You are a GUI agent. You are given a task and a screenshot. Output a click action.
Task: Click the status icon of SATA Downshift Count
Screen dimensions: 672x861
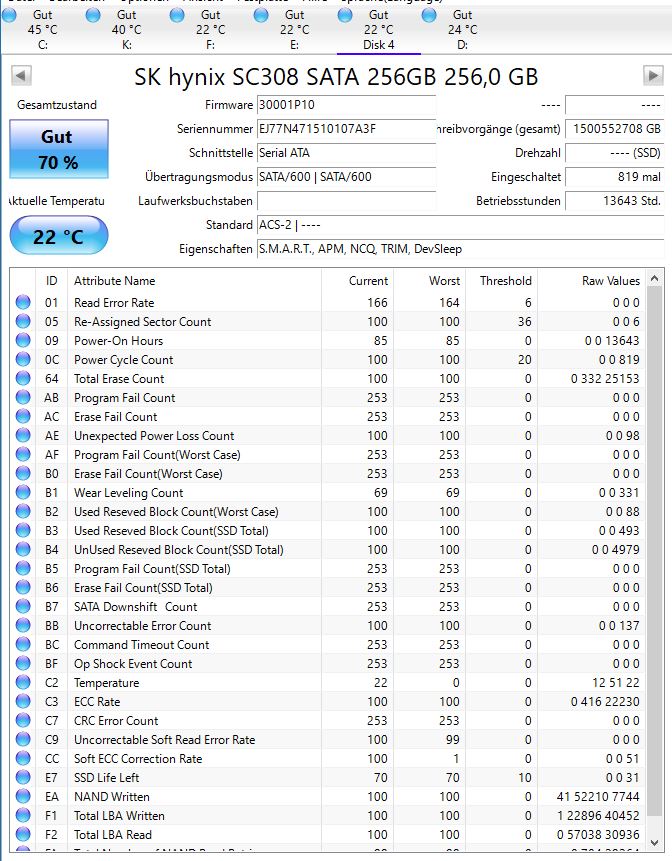[x=23, y=606]
